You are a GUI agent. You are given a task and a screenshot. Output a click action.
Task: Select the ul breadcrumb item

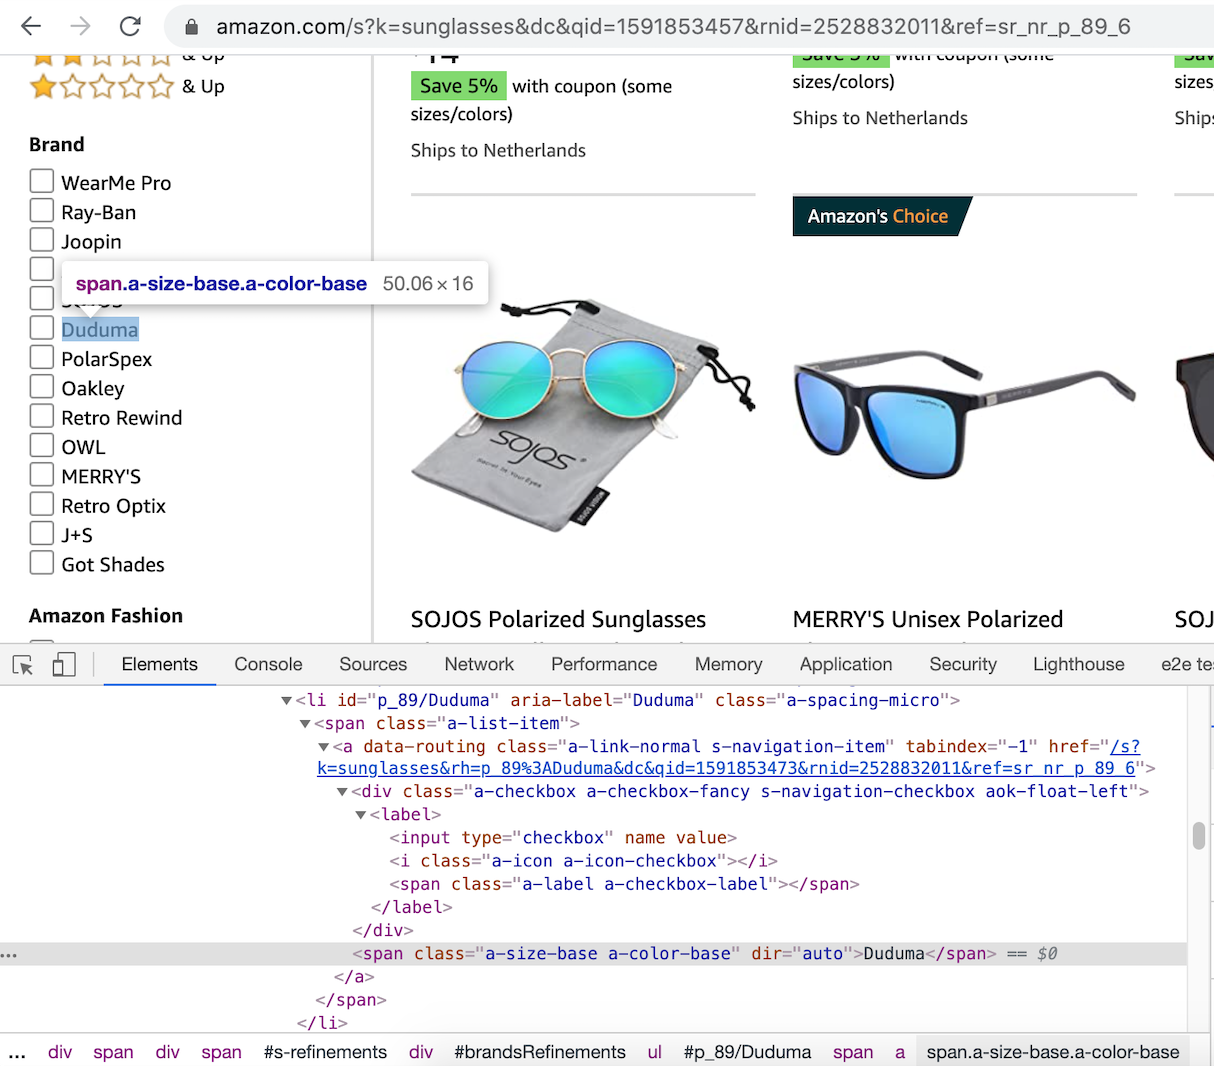(655, 1052)
